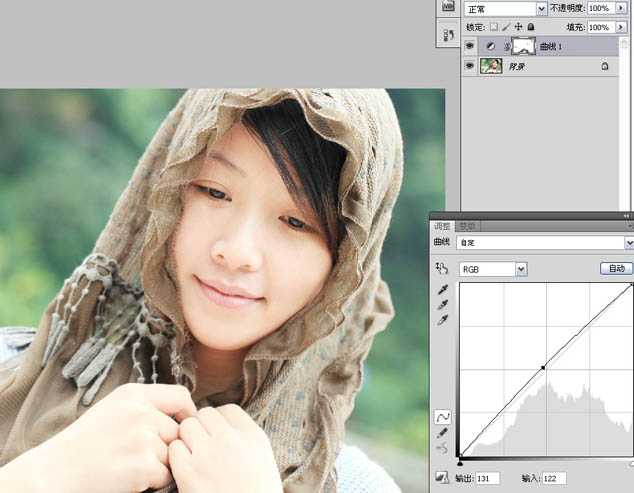The height and width of the screenshot is (493, 634).
Task: Open the RGB channel dropdown
Action: pos(521,269)
